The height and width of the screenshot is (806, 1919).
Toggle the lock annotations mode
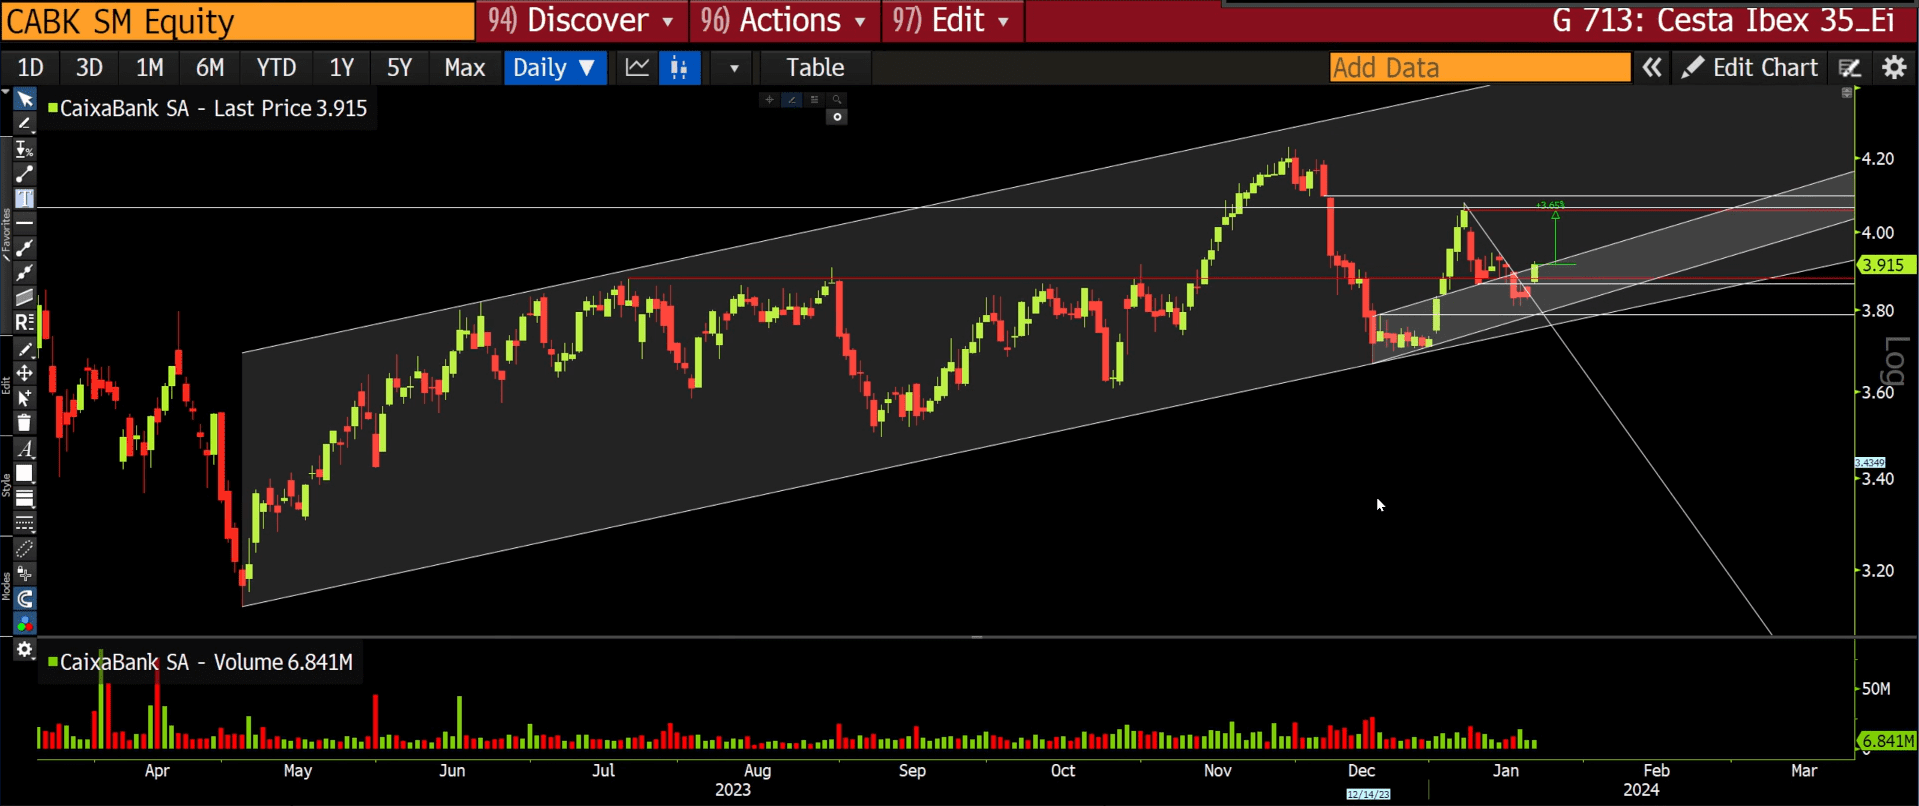pyautogui.click(x=25, y=574)
